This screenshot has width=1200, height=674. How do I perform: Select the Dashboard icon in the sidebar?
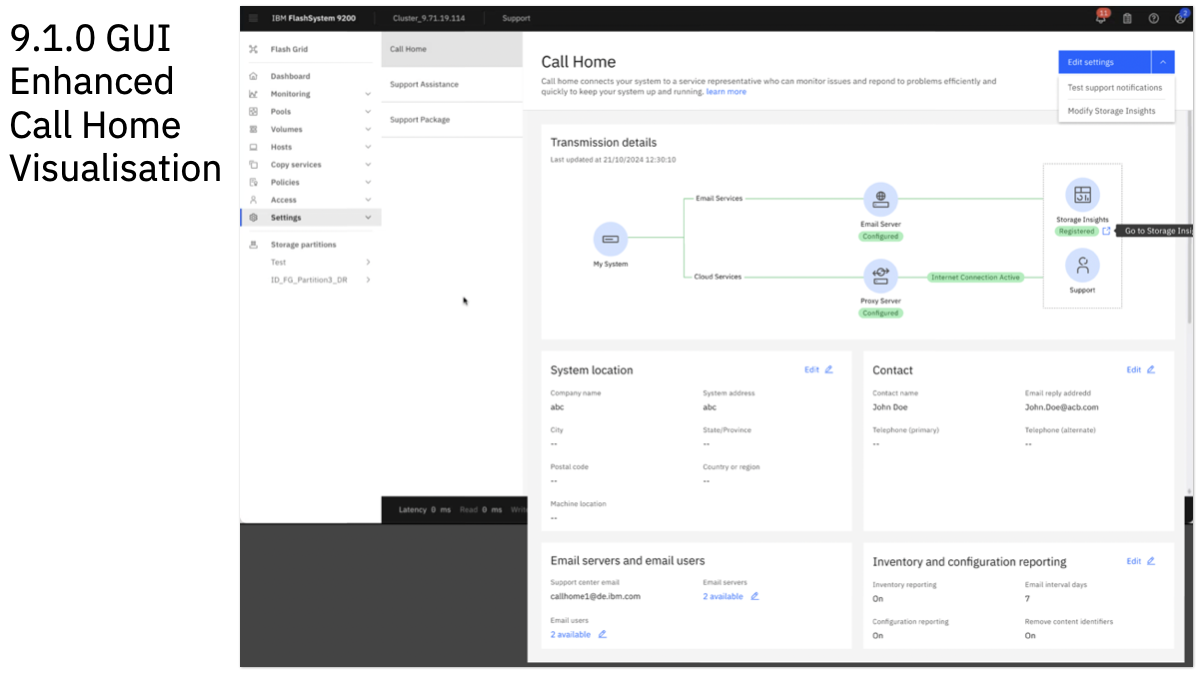coord(256,76)
